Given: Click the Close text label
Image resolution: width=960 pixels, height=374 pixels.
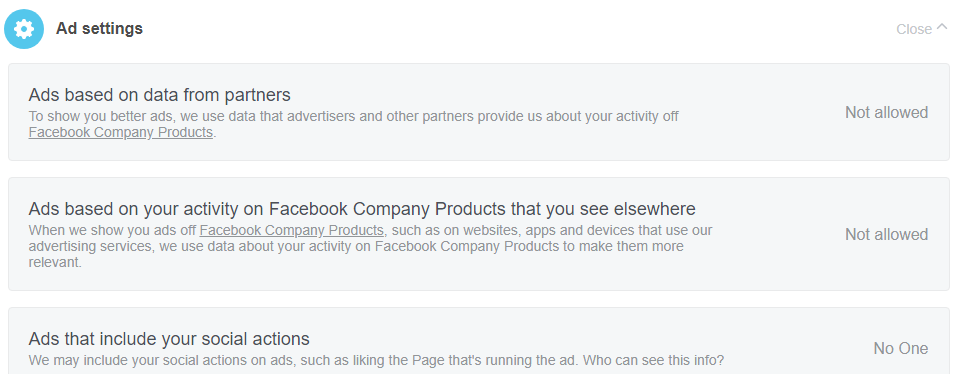Looking at the screenshot, I should pyautogui.click(x=913, y=29).
